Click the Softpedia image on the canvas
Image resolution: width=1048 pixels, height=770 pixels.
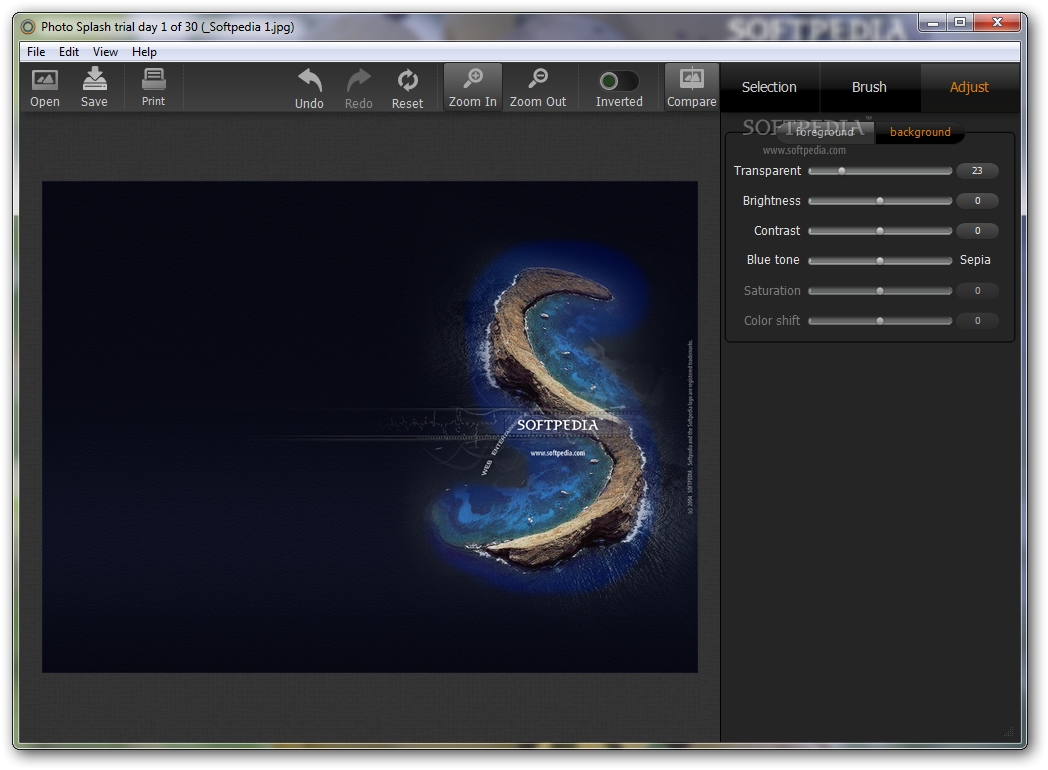(370, 426)
